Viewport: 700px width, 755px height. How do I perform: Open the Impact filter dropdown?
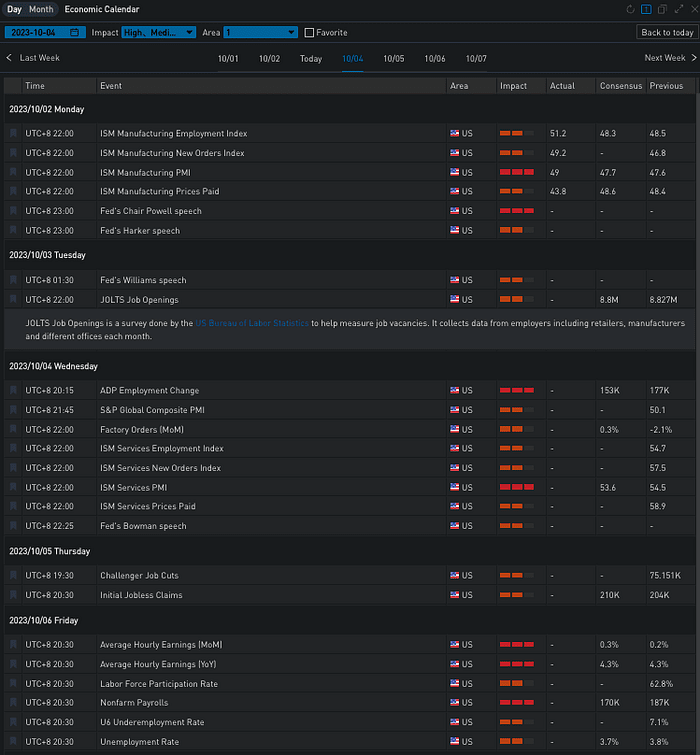[158, 32]
